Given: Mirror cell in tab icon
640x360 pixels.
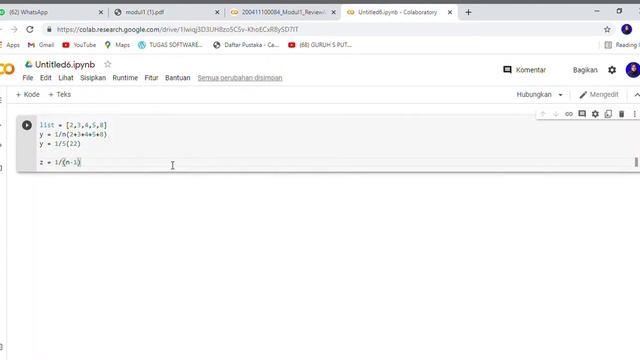Looking at the screenshot, I should click(609, 114).
